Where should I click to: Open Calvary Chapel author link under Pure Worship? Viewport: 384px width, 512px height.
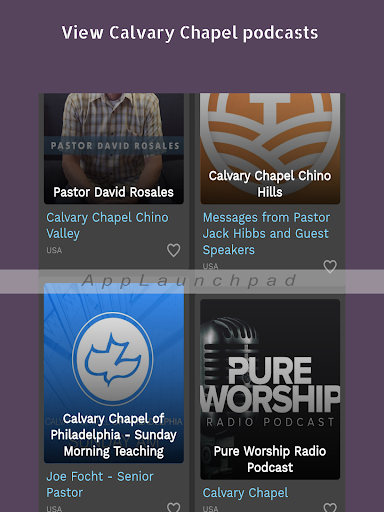pyautogui.click(x=245, y=493)
